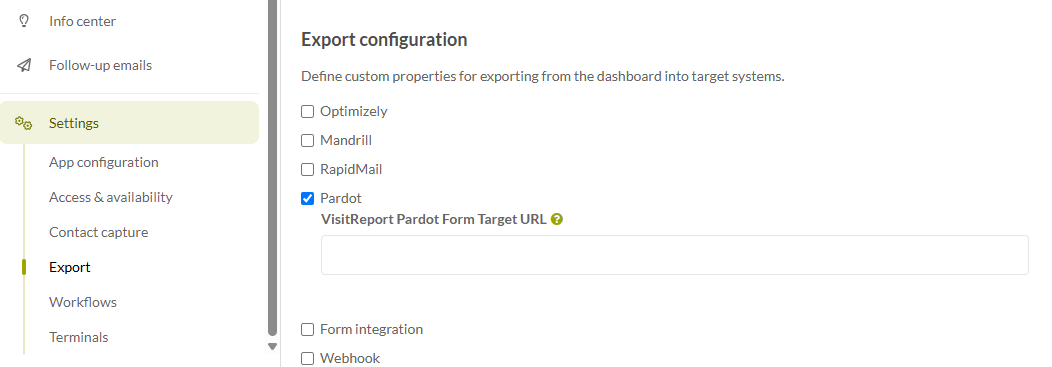This screenshot has width=1052, height=367.
Task: Enable the RapidMail checkbox
Action: pyautogui.click(x=307, y=169)
